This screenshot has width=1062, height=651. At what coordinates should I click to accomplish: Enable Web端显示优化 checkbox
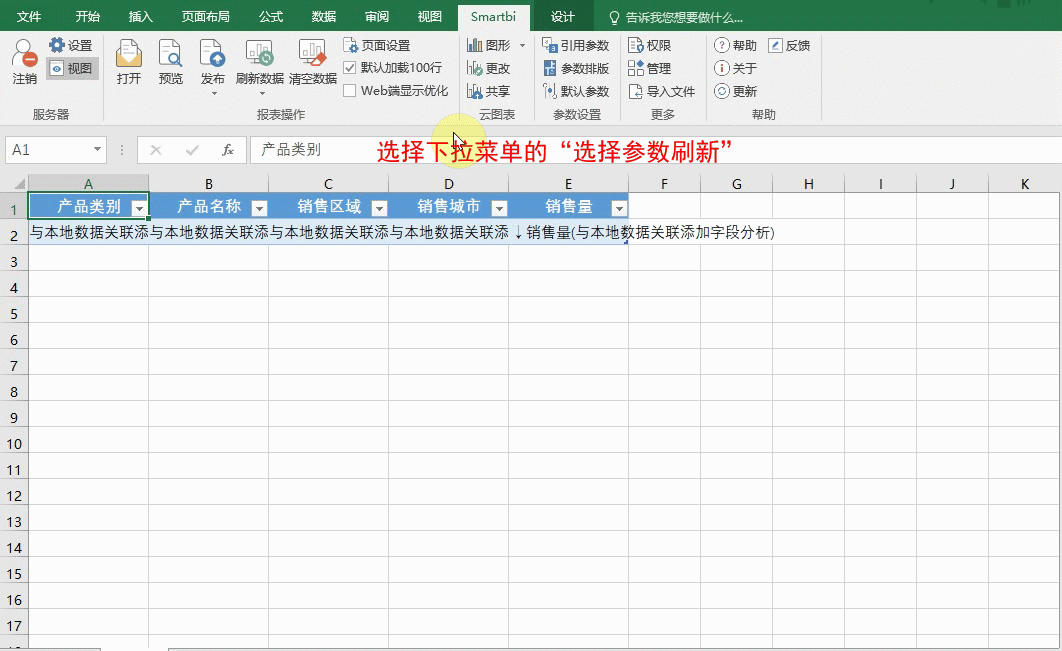click(x=349, y=91)
